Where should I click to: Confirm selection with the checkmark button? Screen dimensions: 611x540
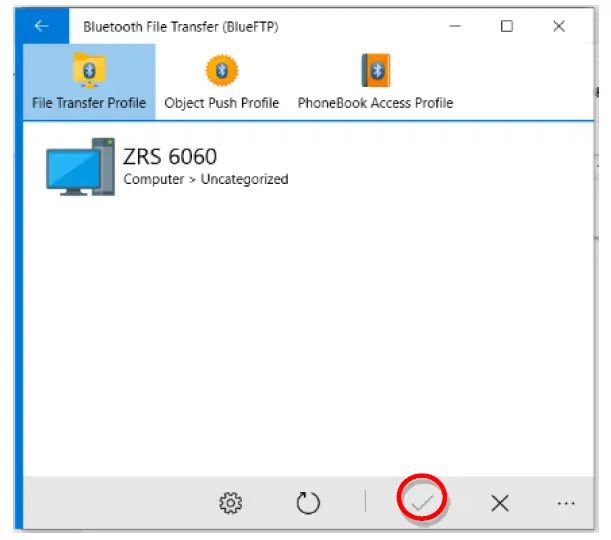pos(422,502)
